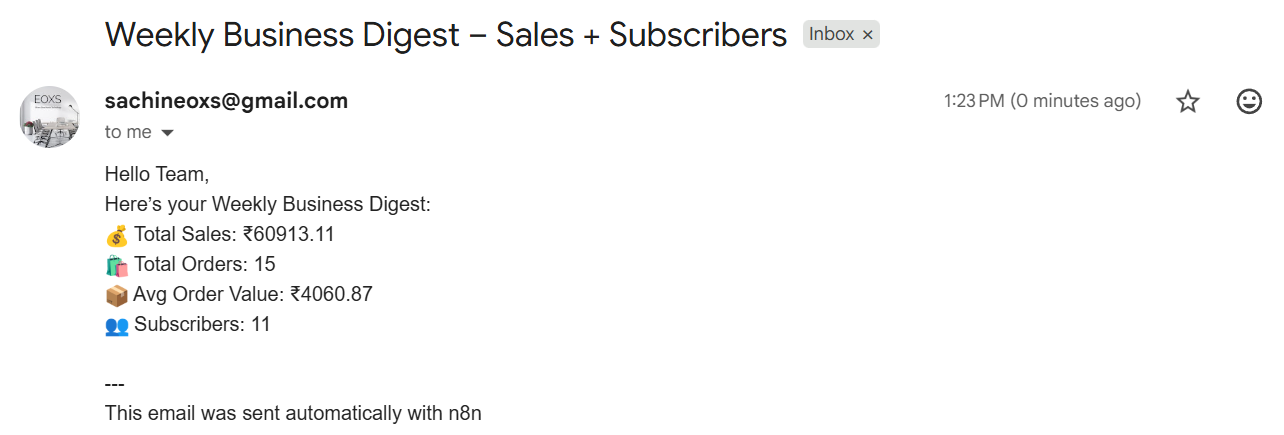Click the "Hello Team," greeting line
Screen dimensions: 1284x435
point(157,175)
